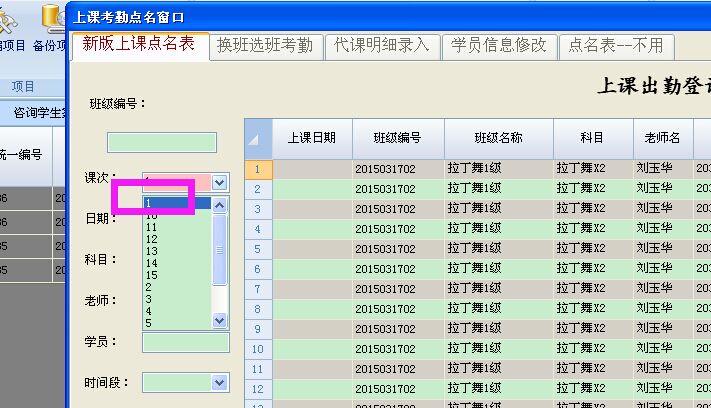Go to the 学员信息修改 tab

pos(498,45)
